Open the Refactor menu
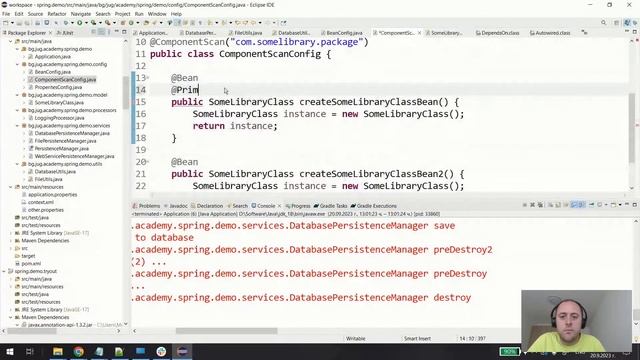640x360 pixels. 57,14
